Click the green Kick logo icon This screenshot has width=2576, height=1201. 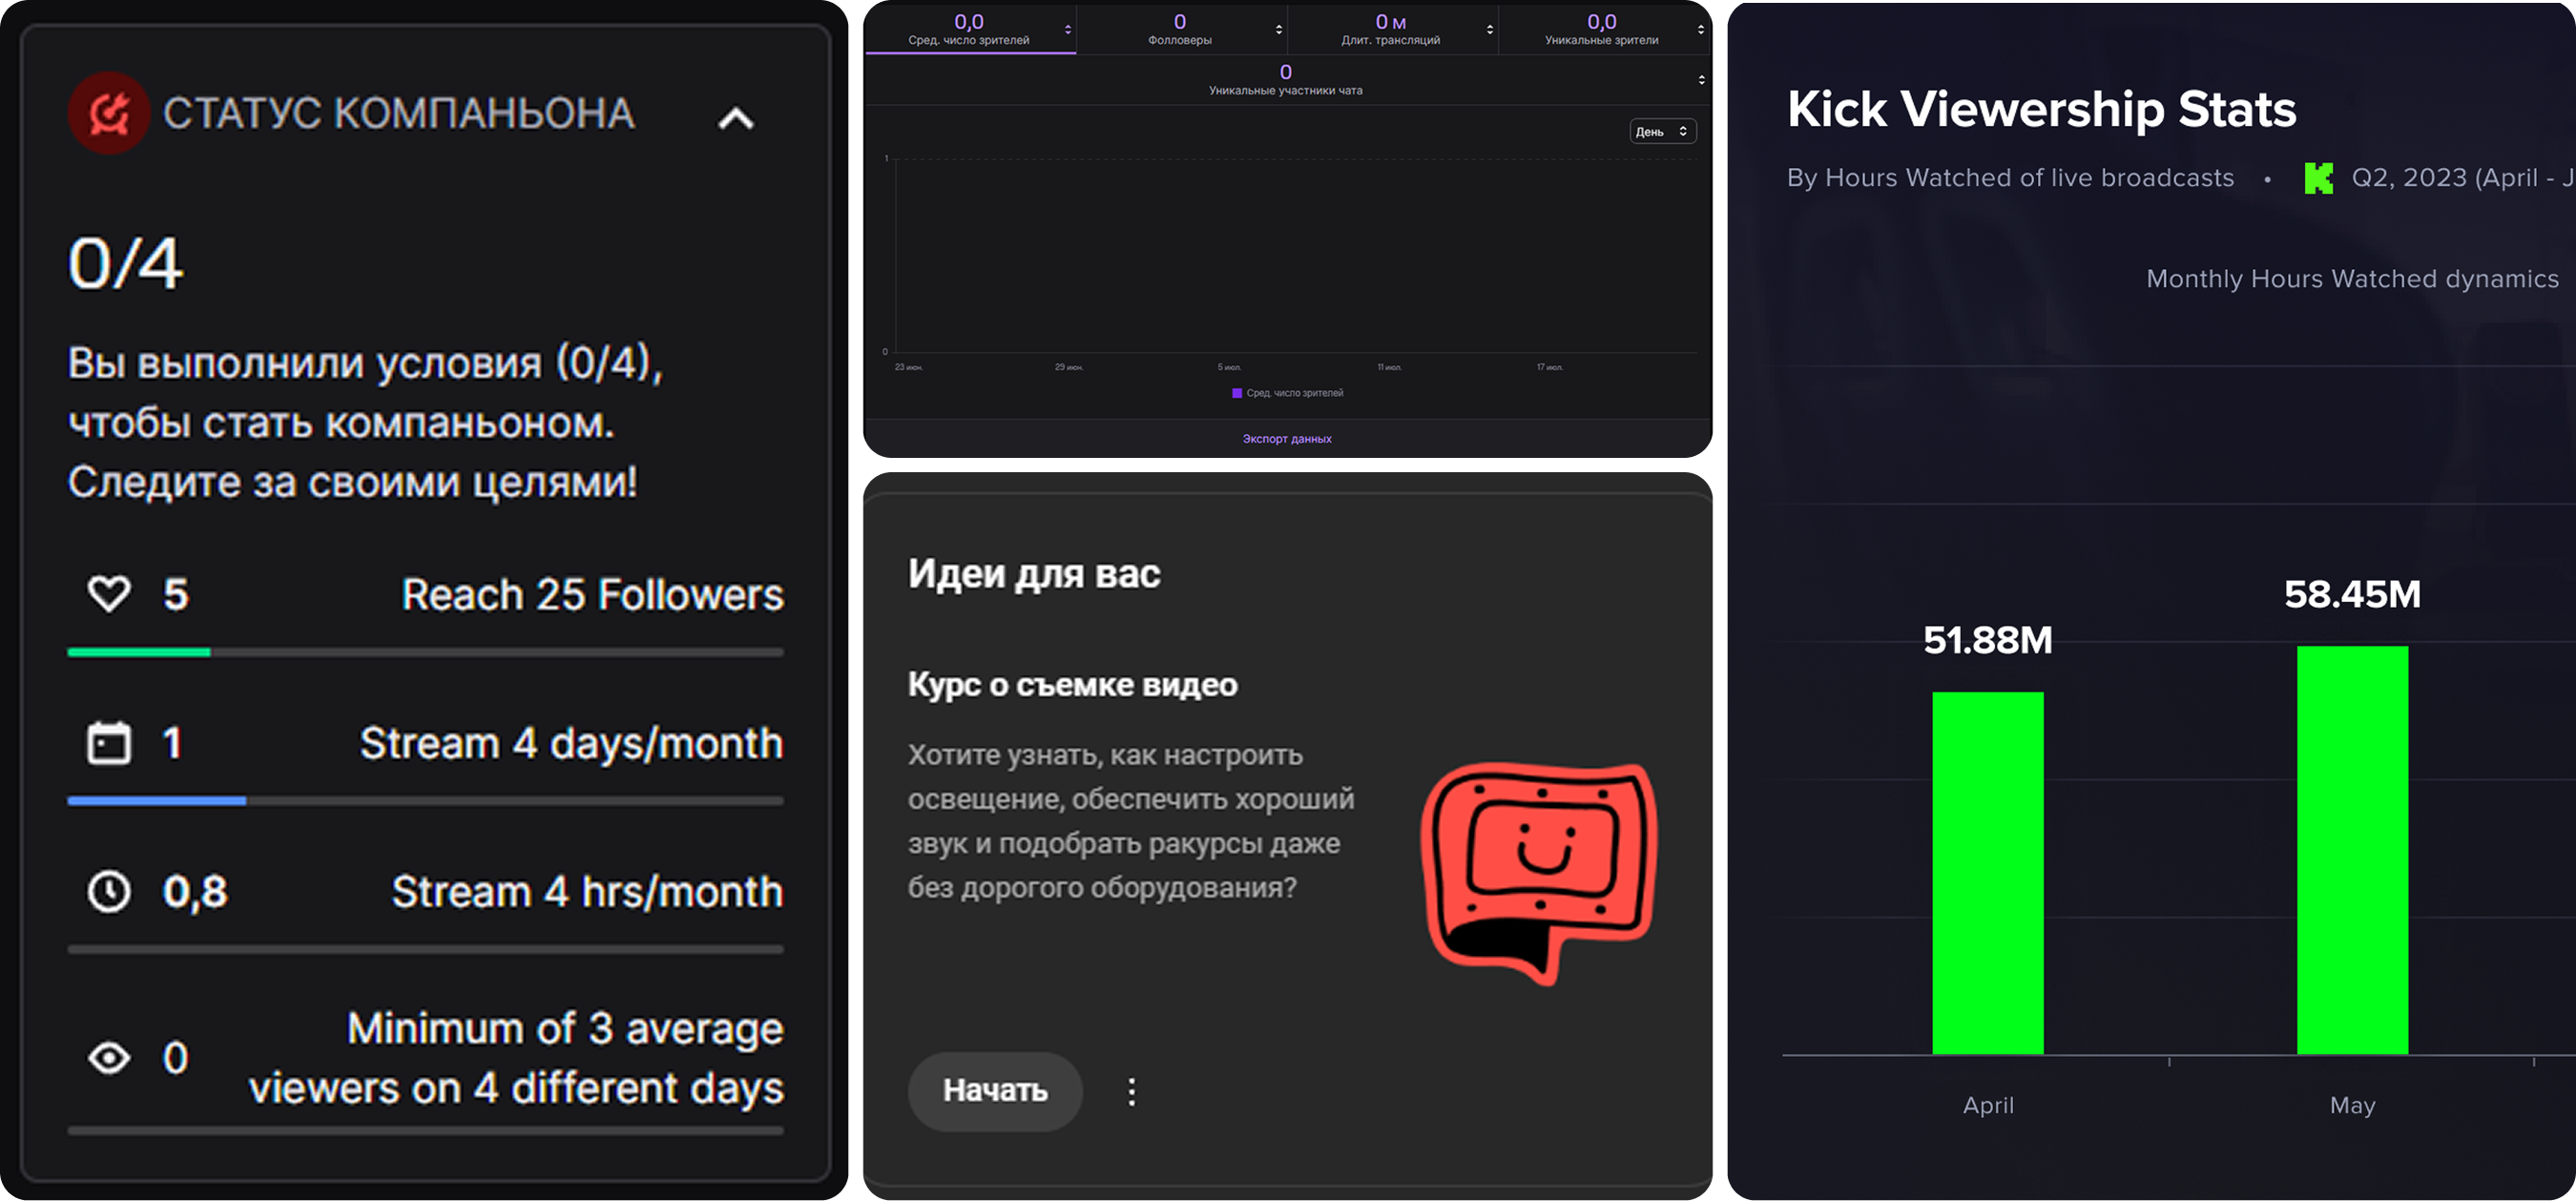pyautogui.click(x=2318, y=178)
